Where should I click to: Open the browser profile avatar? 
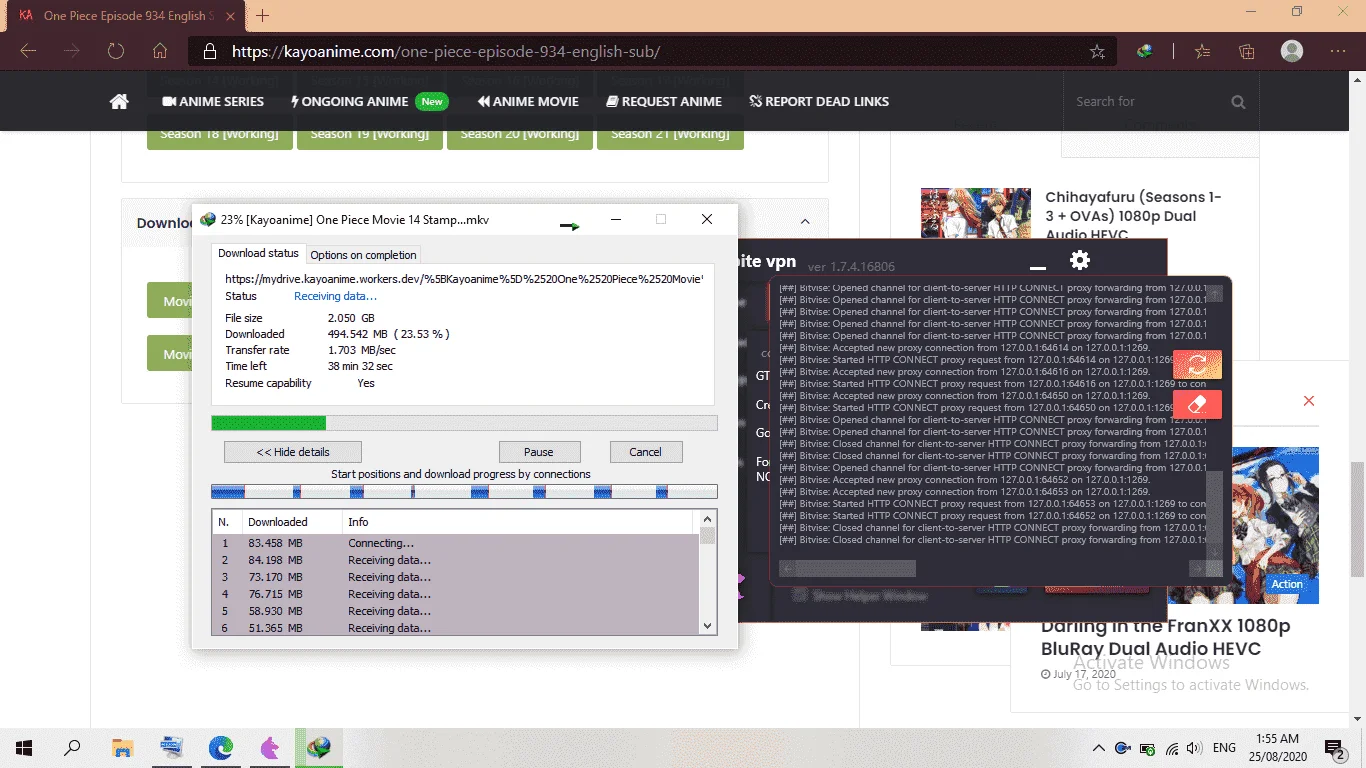[1292, 51]
